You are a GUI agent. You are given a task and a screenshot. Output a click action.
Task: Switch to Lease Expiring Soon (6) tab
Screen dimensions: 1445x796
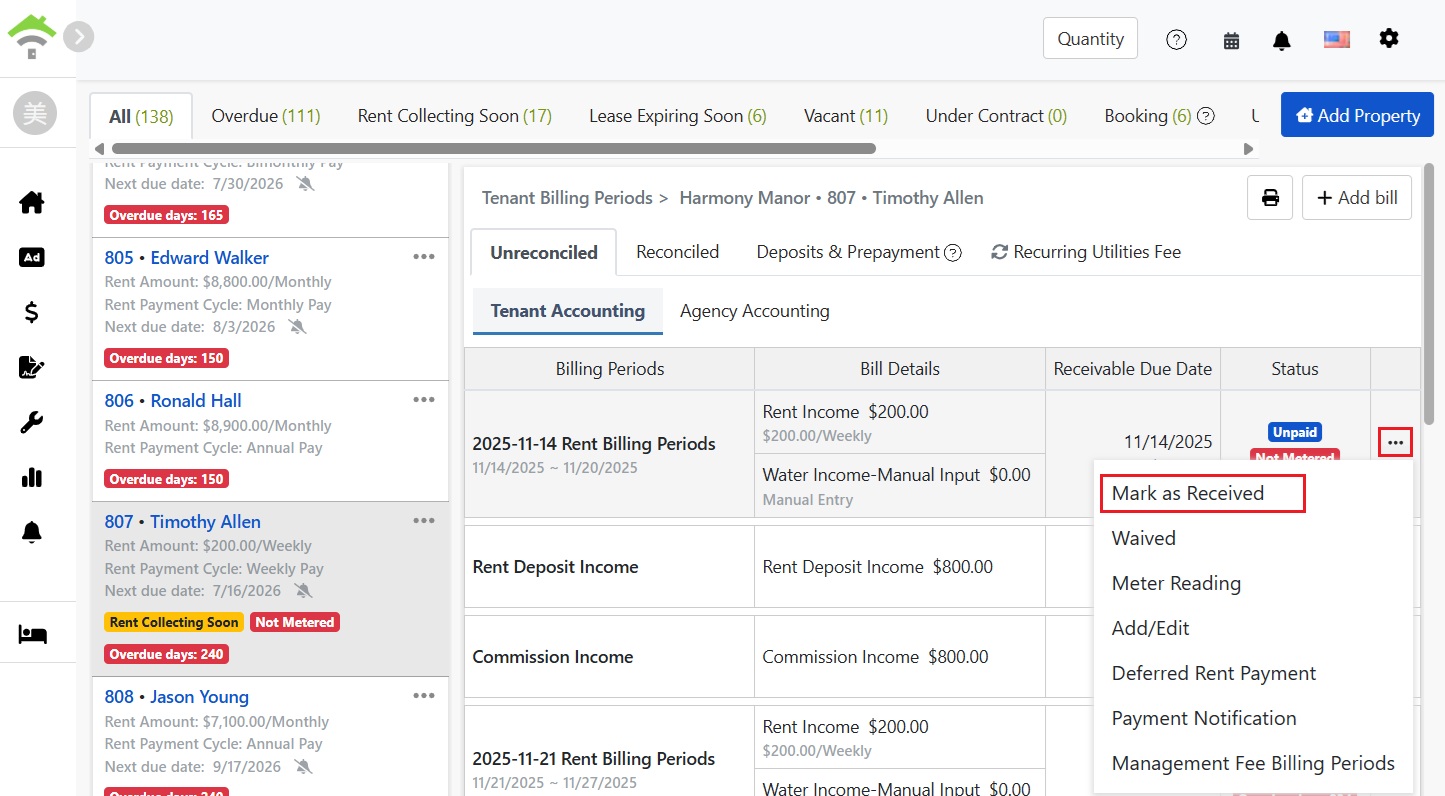click(x=678, y=116)
